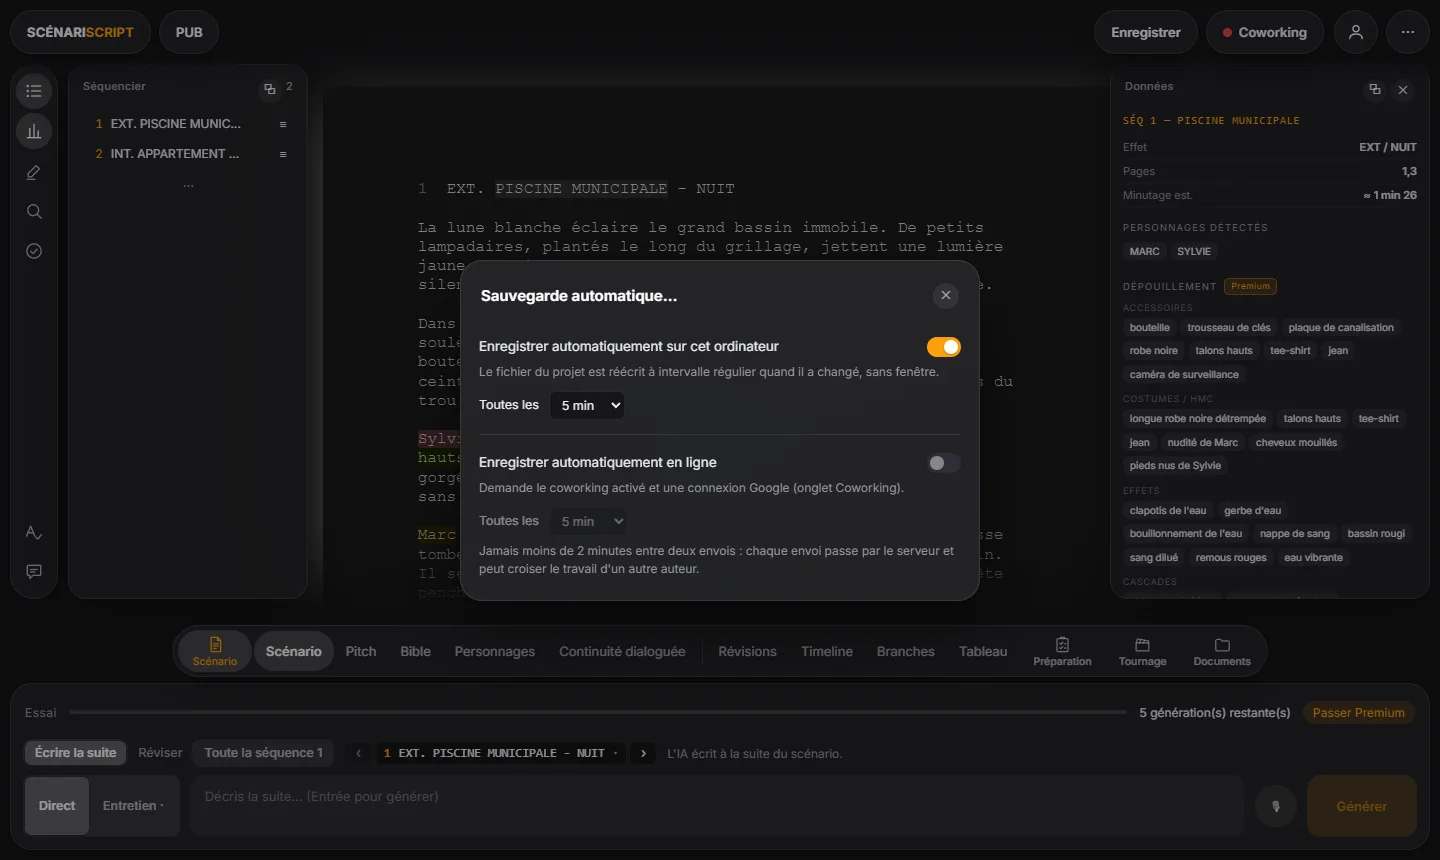Open the Séquencier list view in the sidebar
1440x860 pixels.
pyautogui.click(x=34, y=91)
